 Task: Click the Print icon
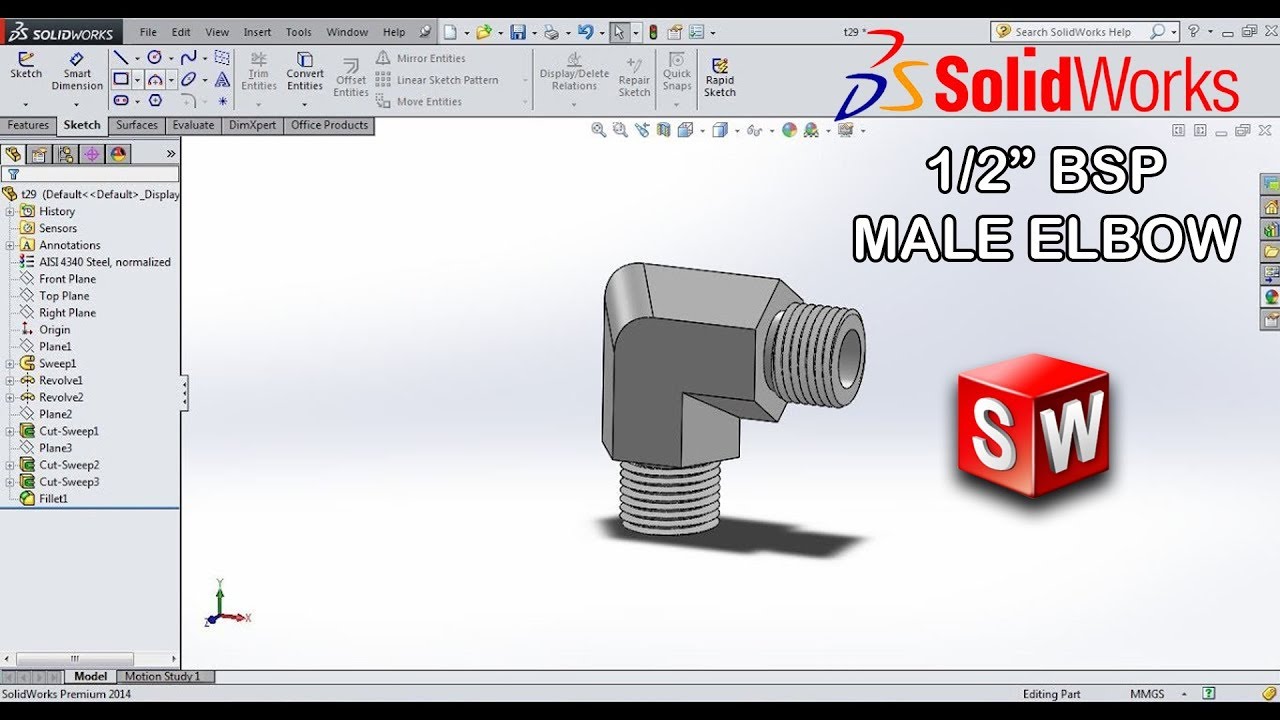551,32
